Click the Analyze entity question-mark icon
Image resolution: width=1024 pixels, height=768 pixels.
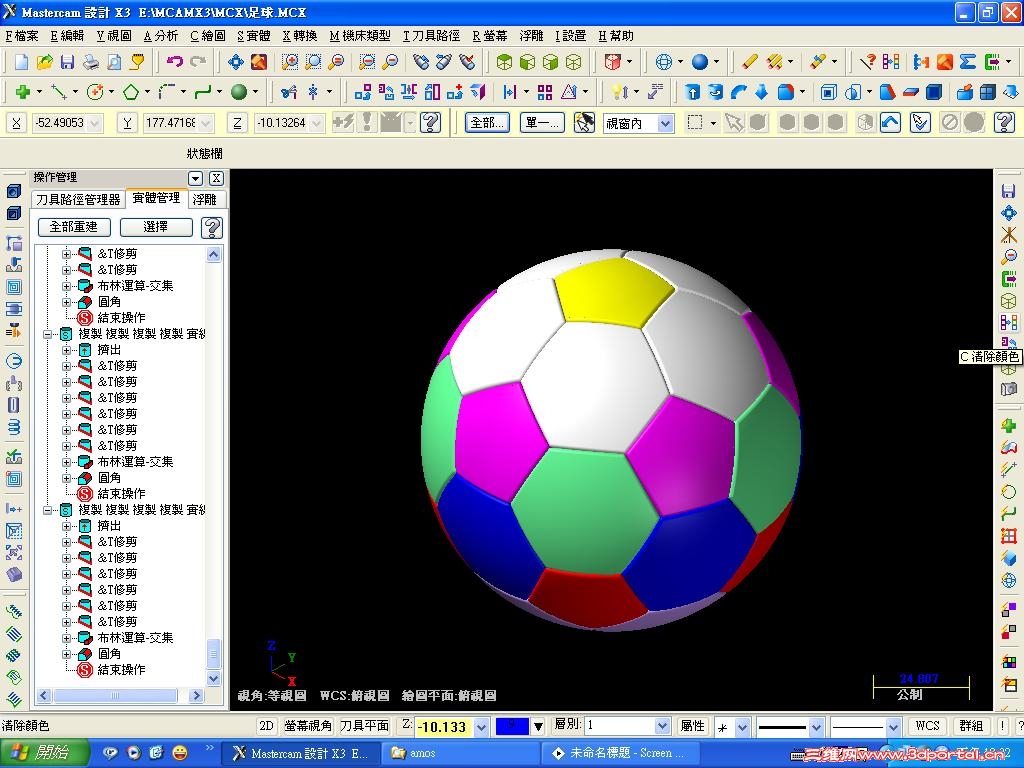point(867,62)
